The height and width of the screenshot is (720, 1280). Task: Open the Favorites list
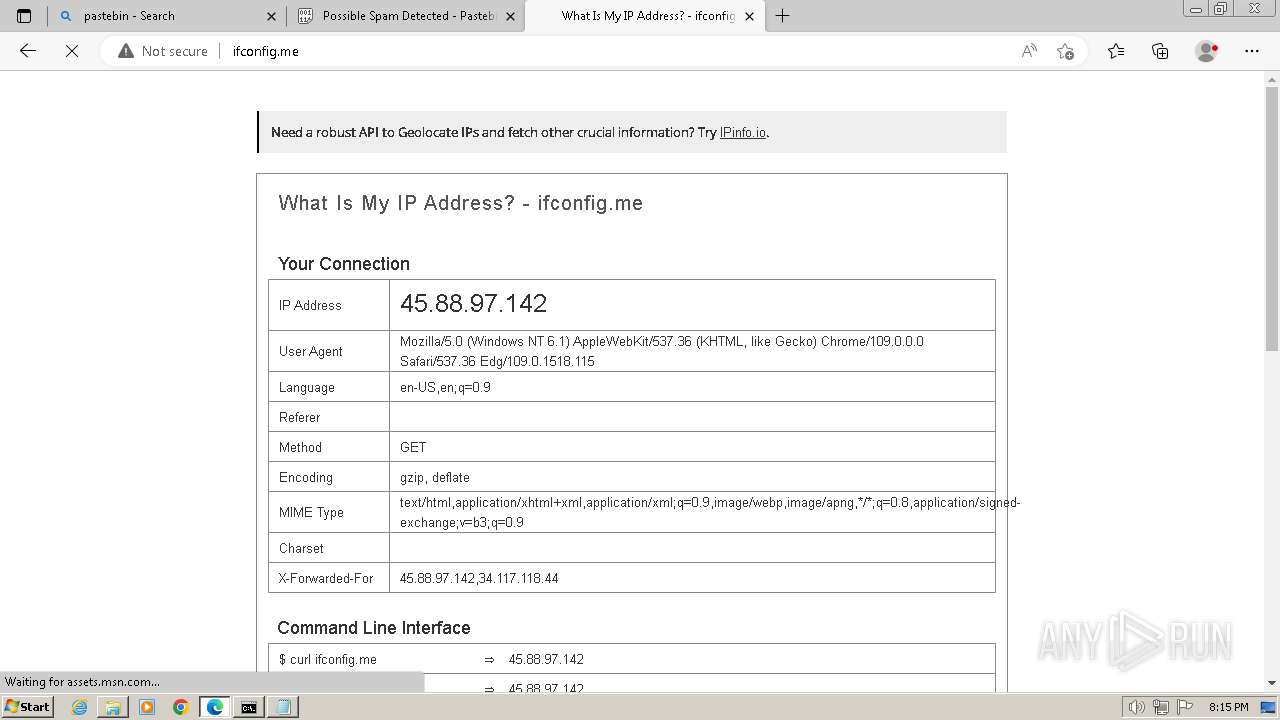click(x=1116, y=51)
